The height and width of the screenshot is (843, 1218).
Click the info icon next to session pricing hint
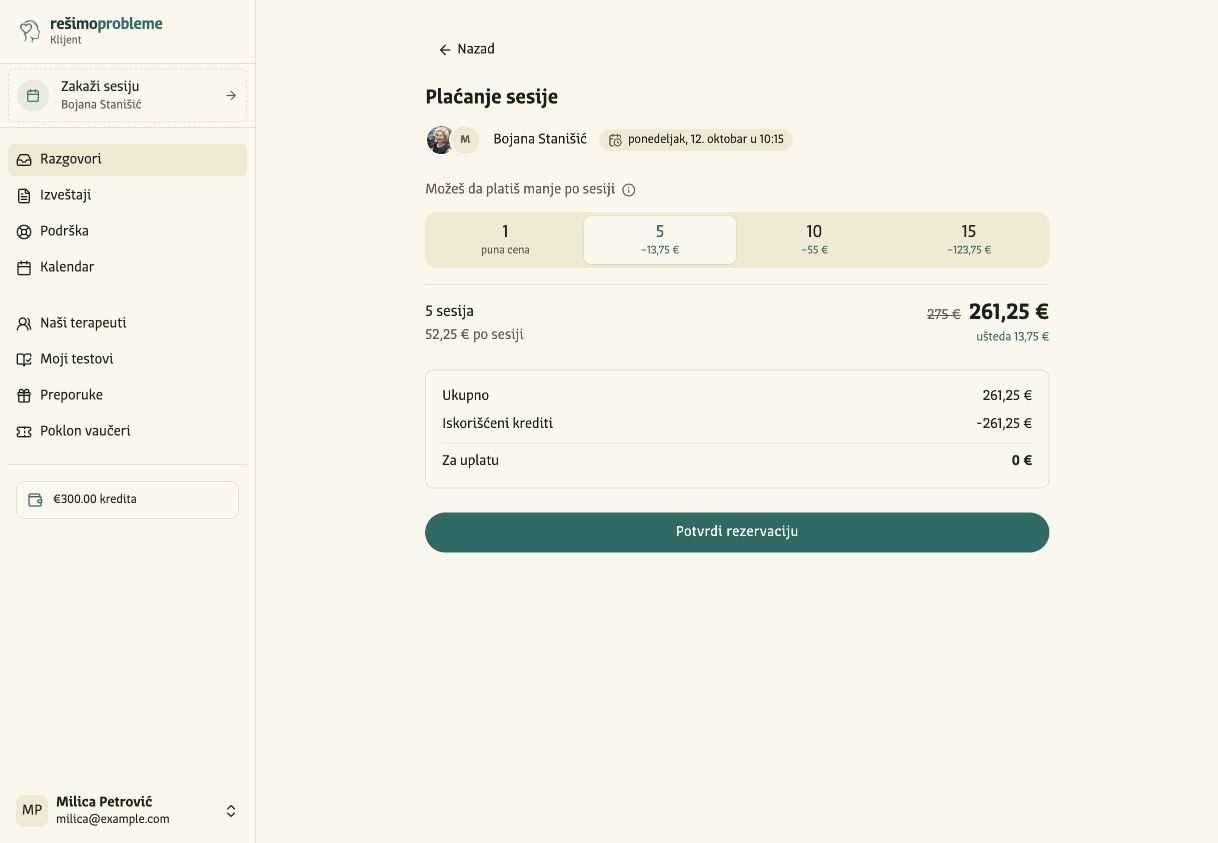click(x=629, y=190)
